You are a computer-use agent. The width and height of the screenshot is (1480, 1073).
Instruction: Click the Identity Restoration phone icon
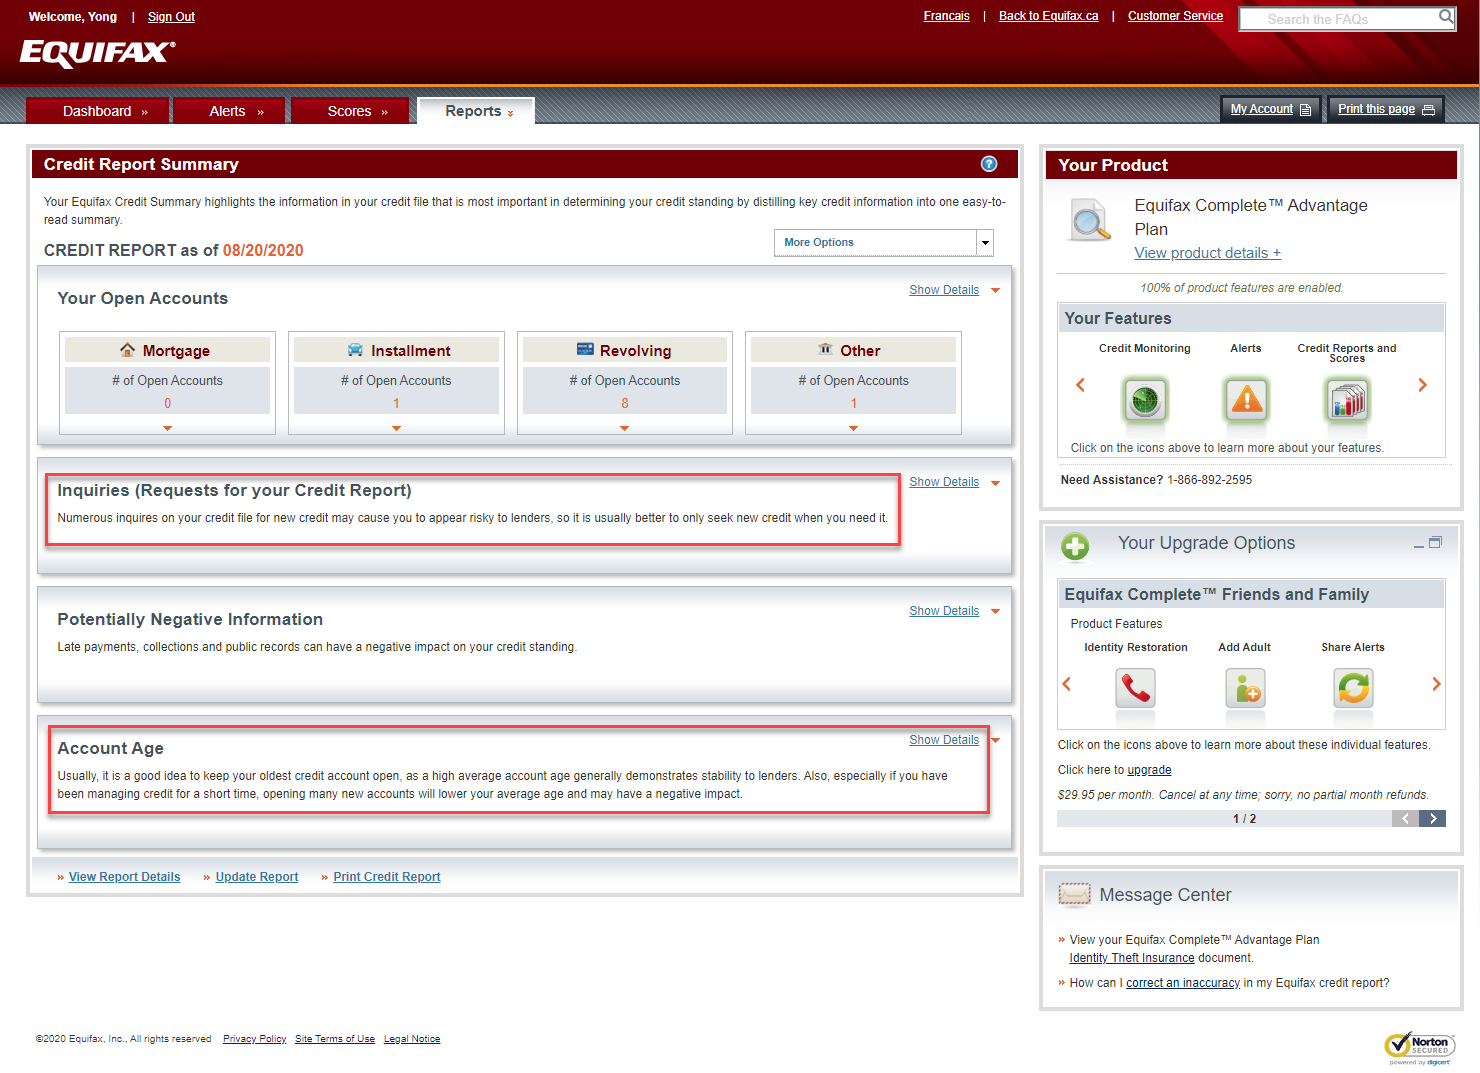click(x=1135, y=688)
